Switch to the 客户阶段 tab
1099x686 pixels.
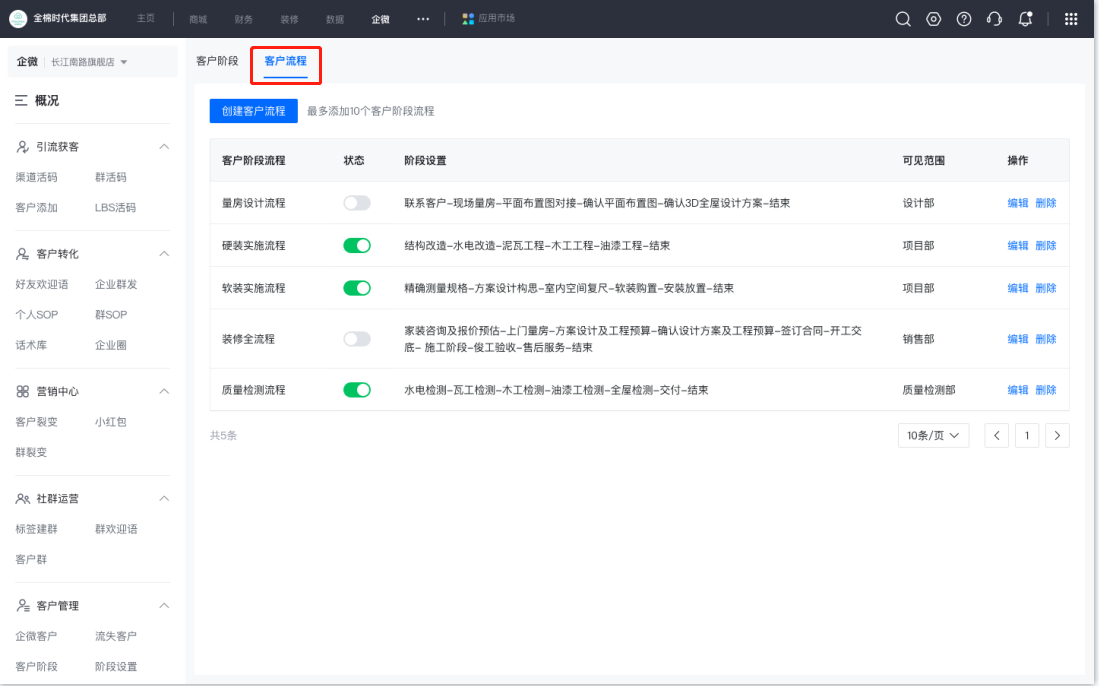217,61
